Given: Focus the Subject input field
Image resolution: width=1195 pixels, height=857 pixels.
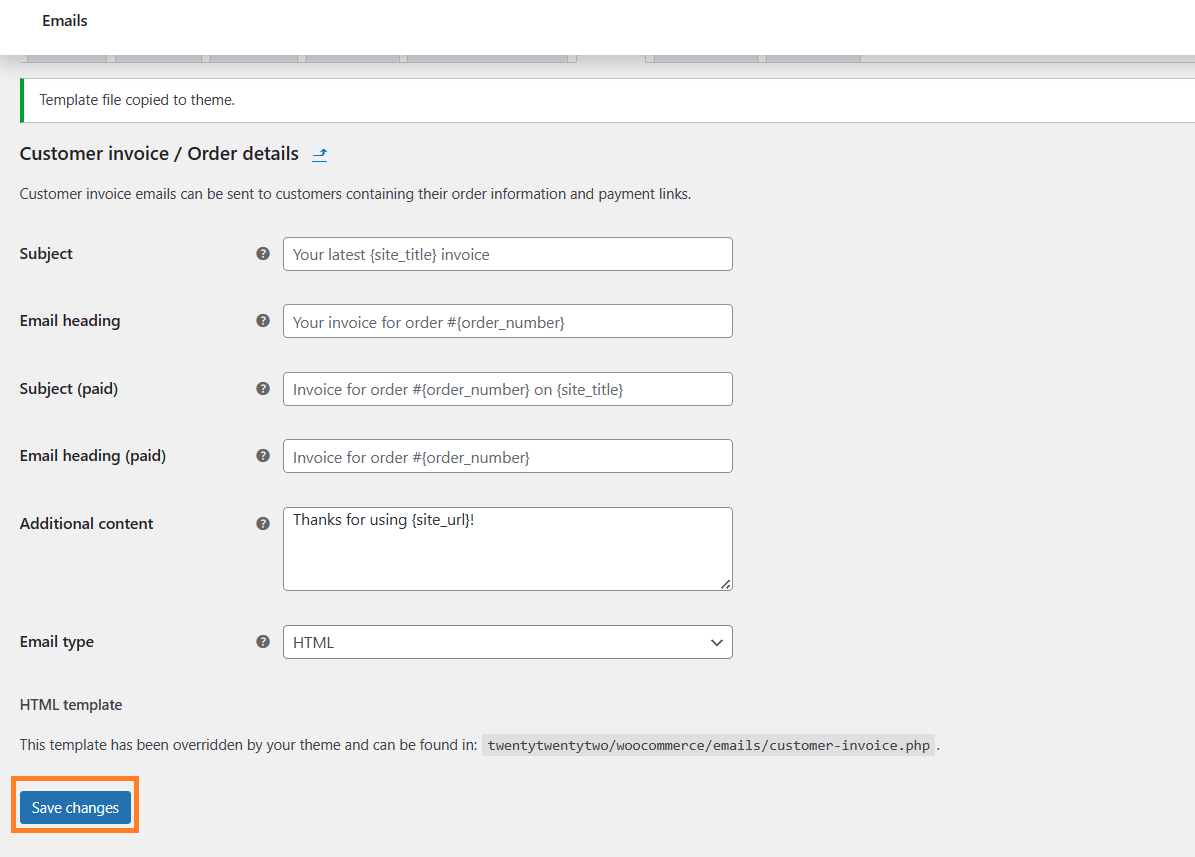Looking at the screenshot, I should tap(508, 254).
